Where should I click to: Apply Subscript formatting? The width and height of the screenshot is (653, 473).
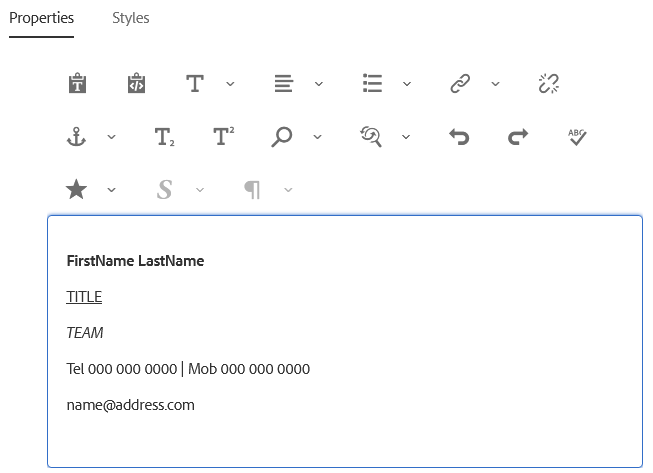point(164,137)
